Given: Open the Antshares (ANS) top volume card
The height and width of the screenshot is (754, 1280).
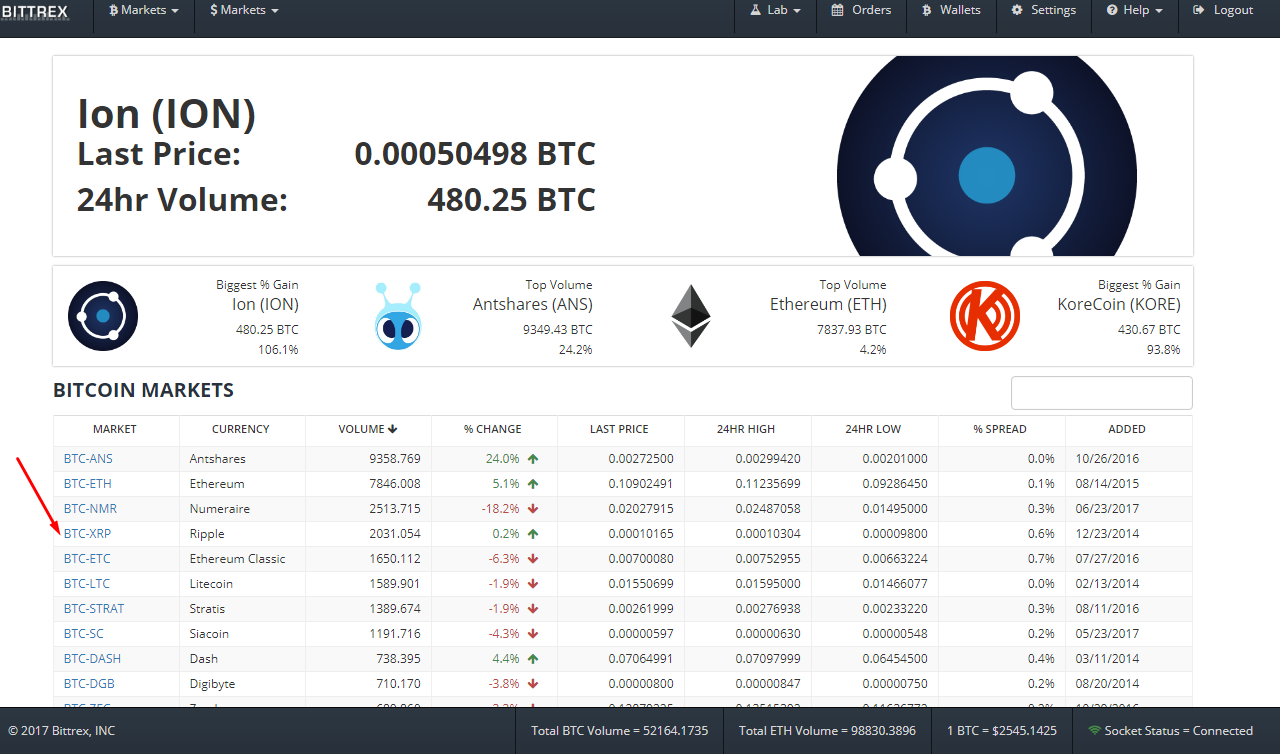Looking at the screenshot, I should coord(484,317).
